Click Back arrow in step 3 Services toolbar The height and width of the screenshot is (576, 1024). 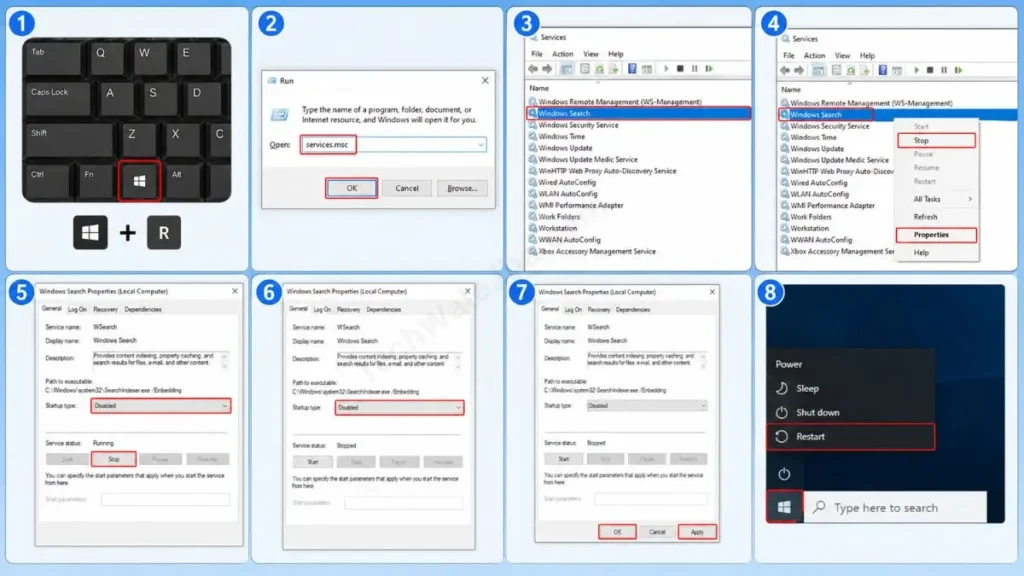[x=533, y=69]
